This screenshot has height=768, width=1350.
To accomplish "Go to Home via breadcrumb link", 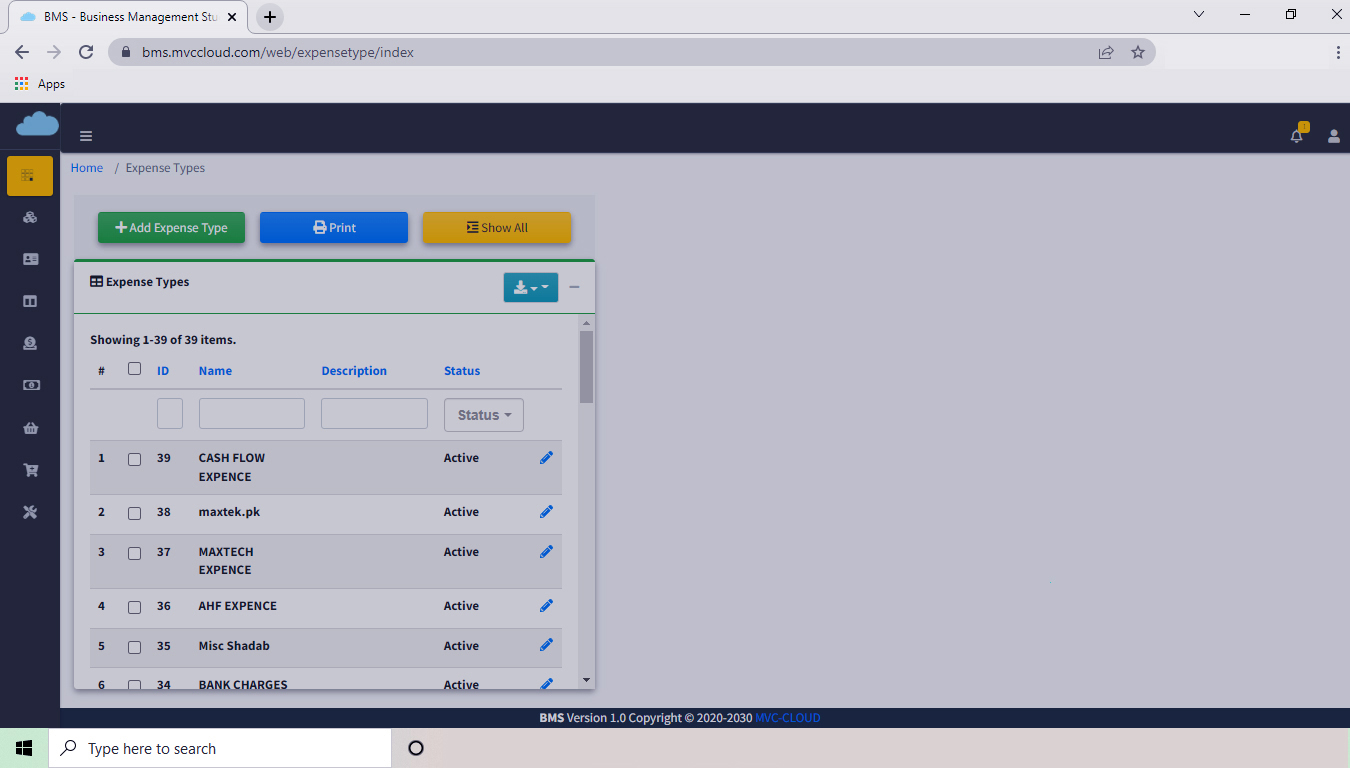I will pyautogui.click(x=87, y=168).
